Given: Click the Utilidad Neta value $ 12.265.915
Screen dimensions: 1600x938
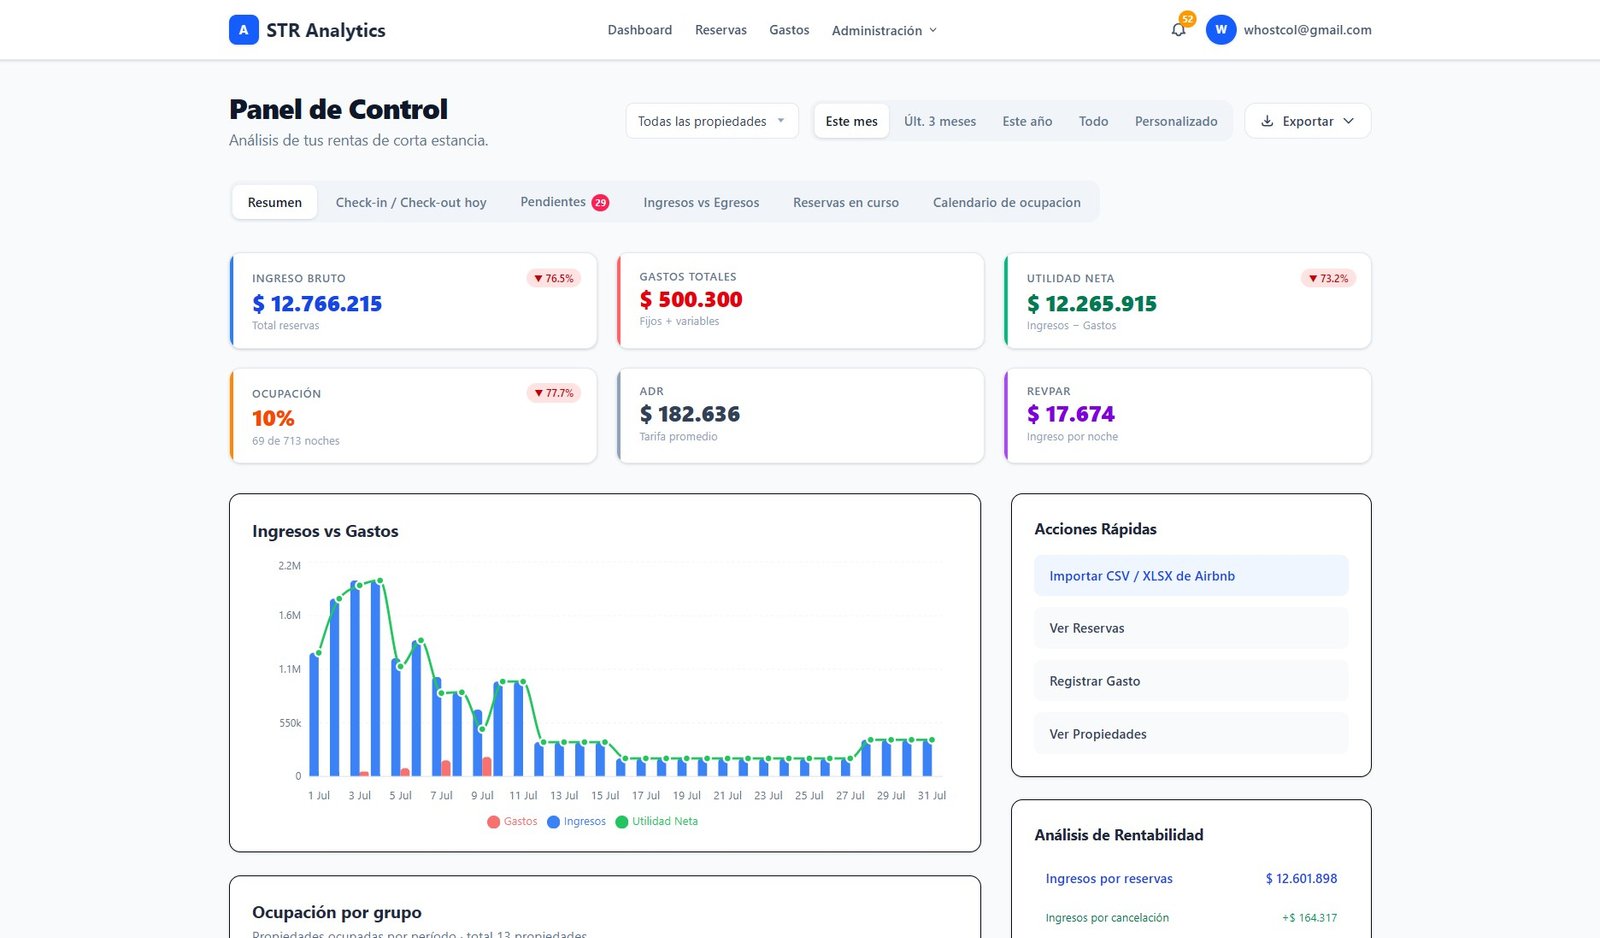Looking at the screenshot, I should point(1092,304).
